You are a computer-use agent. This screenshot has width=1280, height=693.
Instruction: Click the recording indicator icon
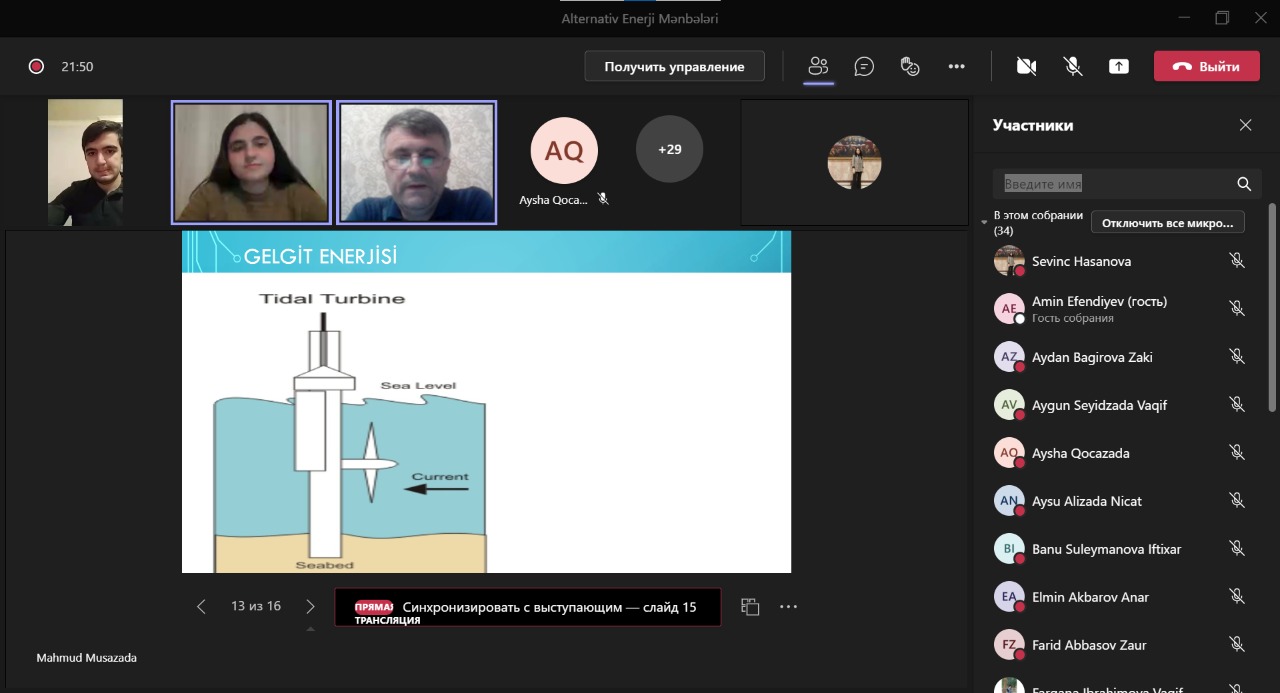coord(36,67)
